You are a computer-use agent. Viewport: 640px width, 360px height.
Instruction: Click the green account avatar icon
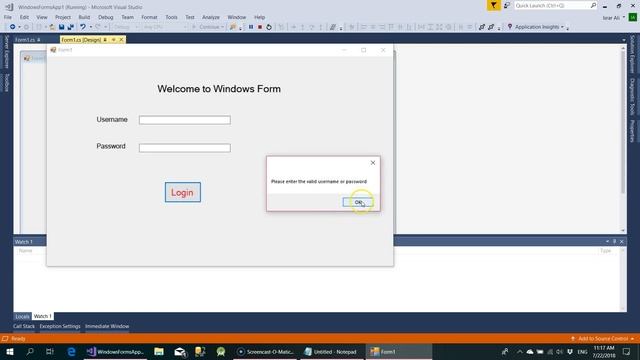[633, 17]
